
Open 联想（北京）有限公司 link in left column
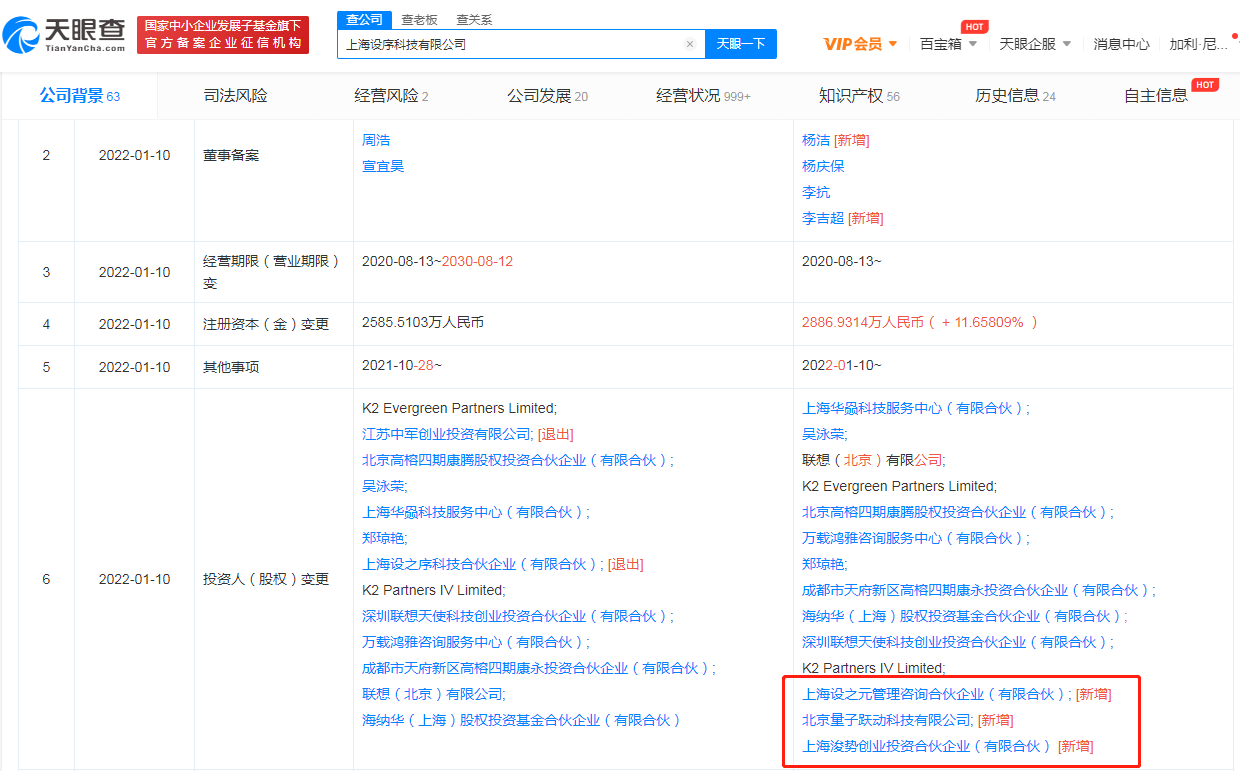click(x=432, y=694)
